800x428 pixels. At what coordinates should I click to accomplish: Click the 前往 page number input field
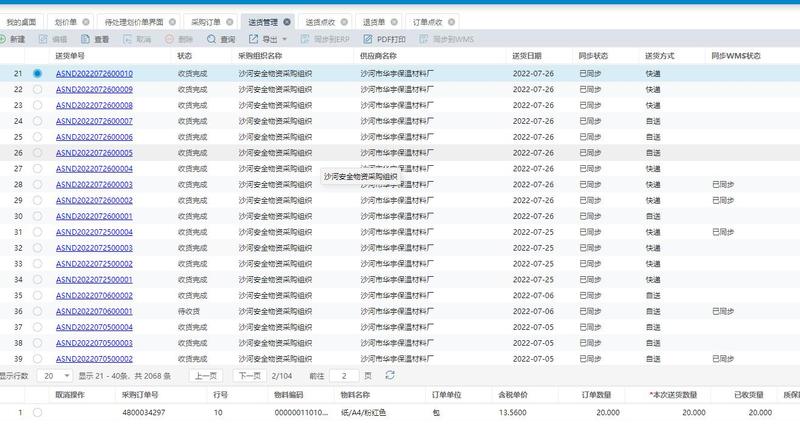(x=344, y=376)
